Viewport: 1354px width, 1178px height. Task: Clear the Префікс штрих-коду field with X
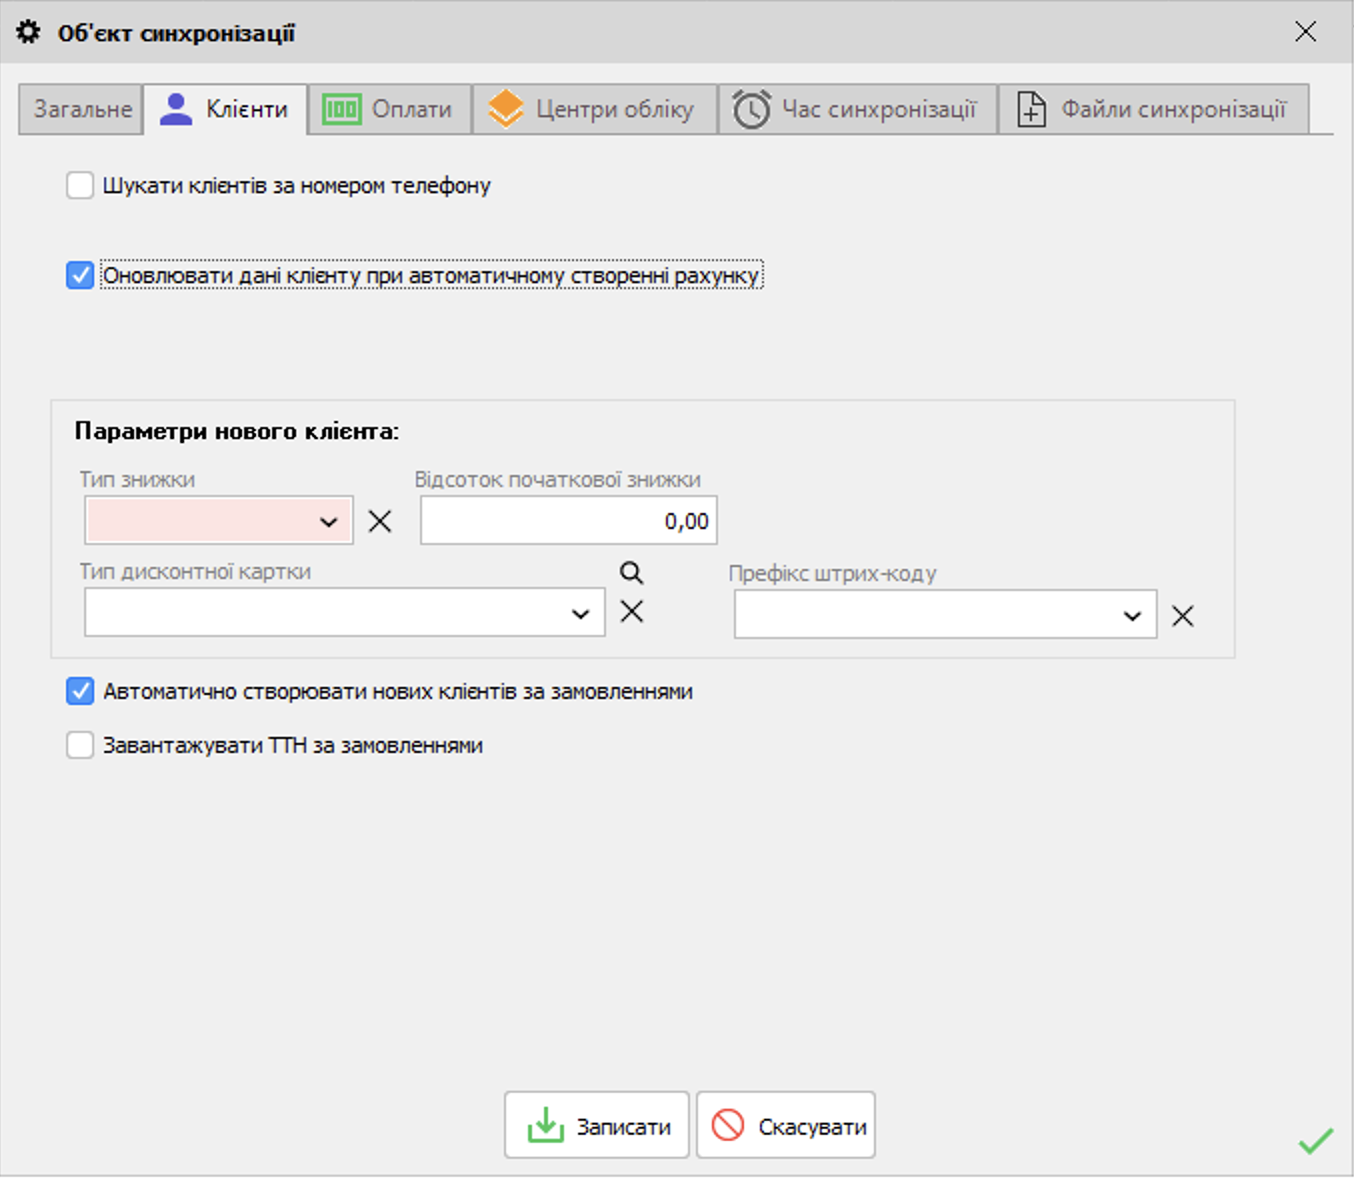(x=1182, y=616)
